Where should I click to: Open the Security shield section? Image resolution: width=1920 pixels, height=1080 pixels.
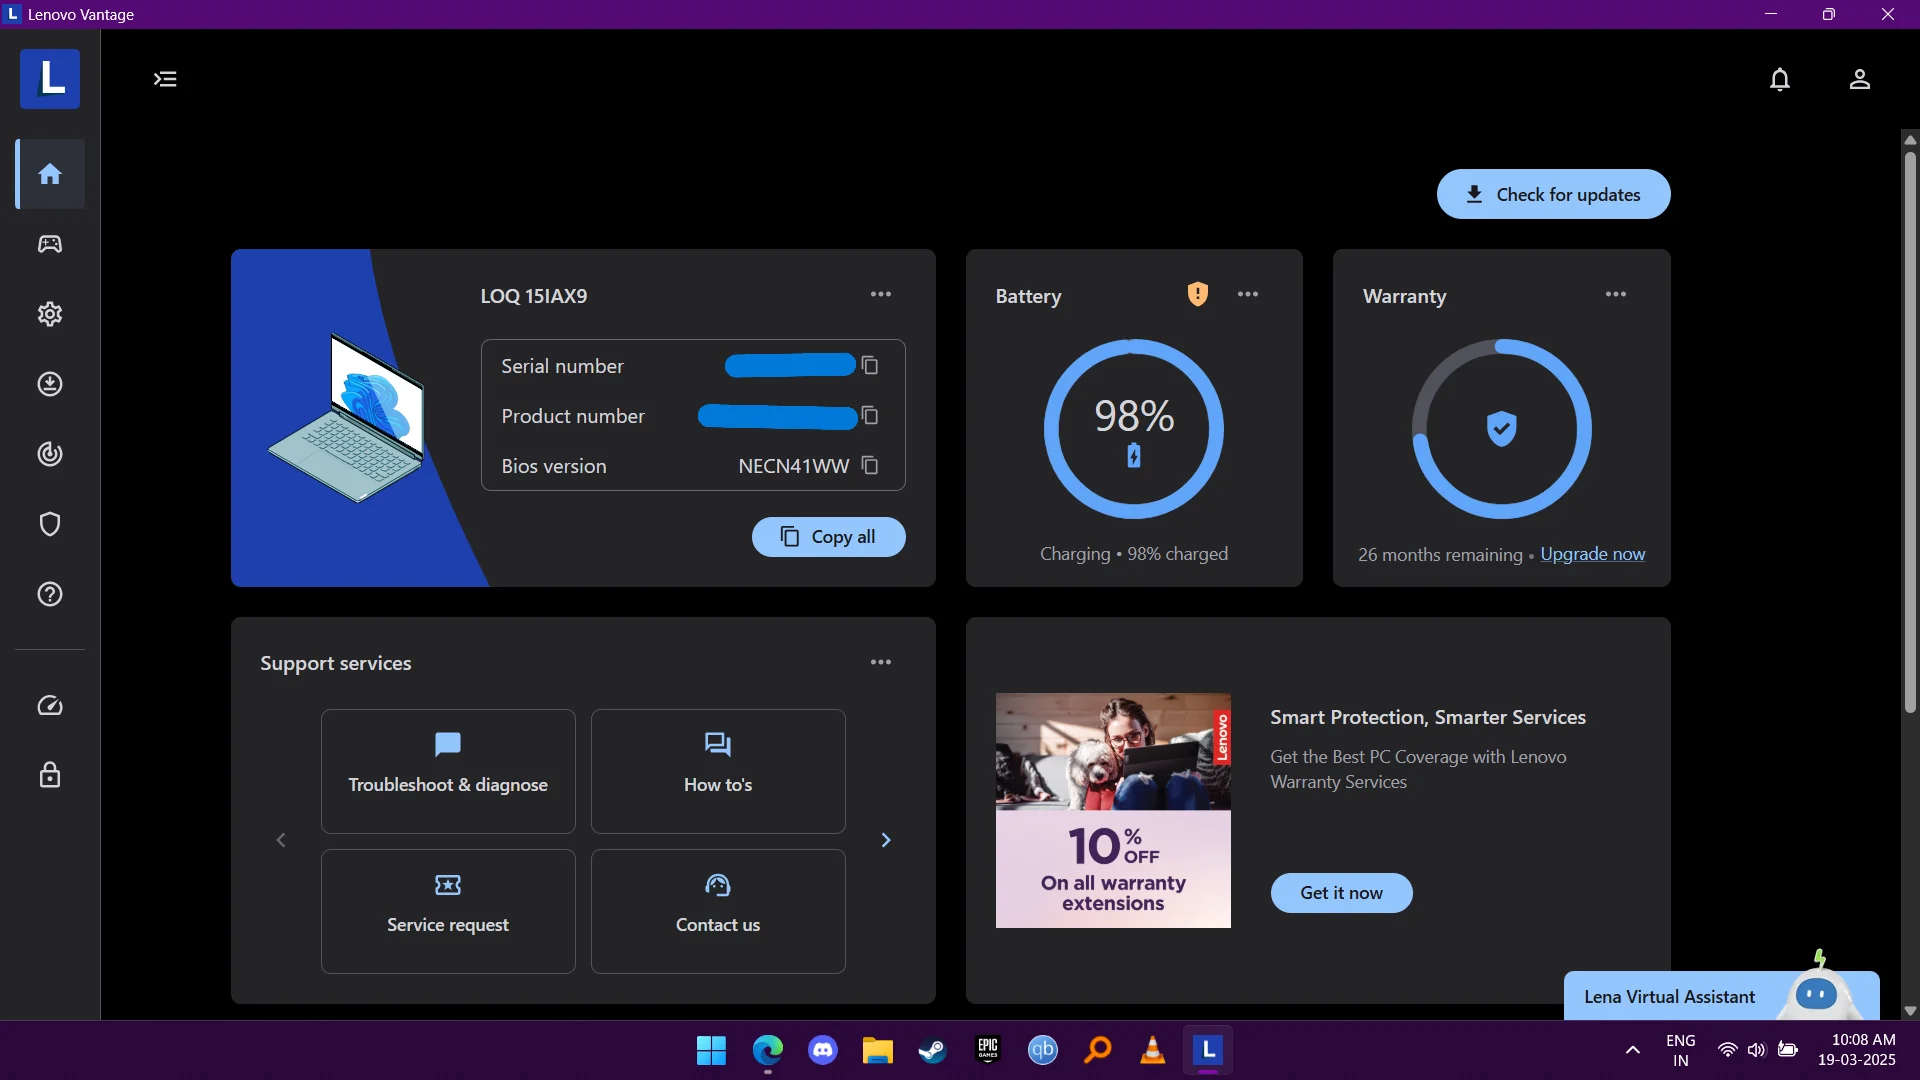[x=48, y=524]
